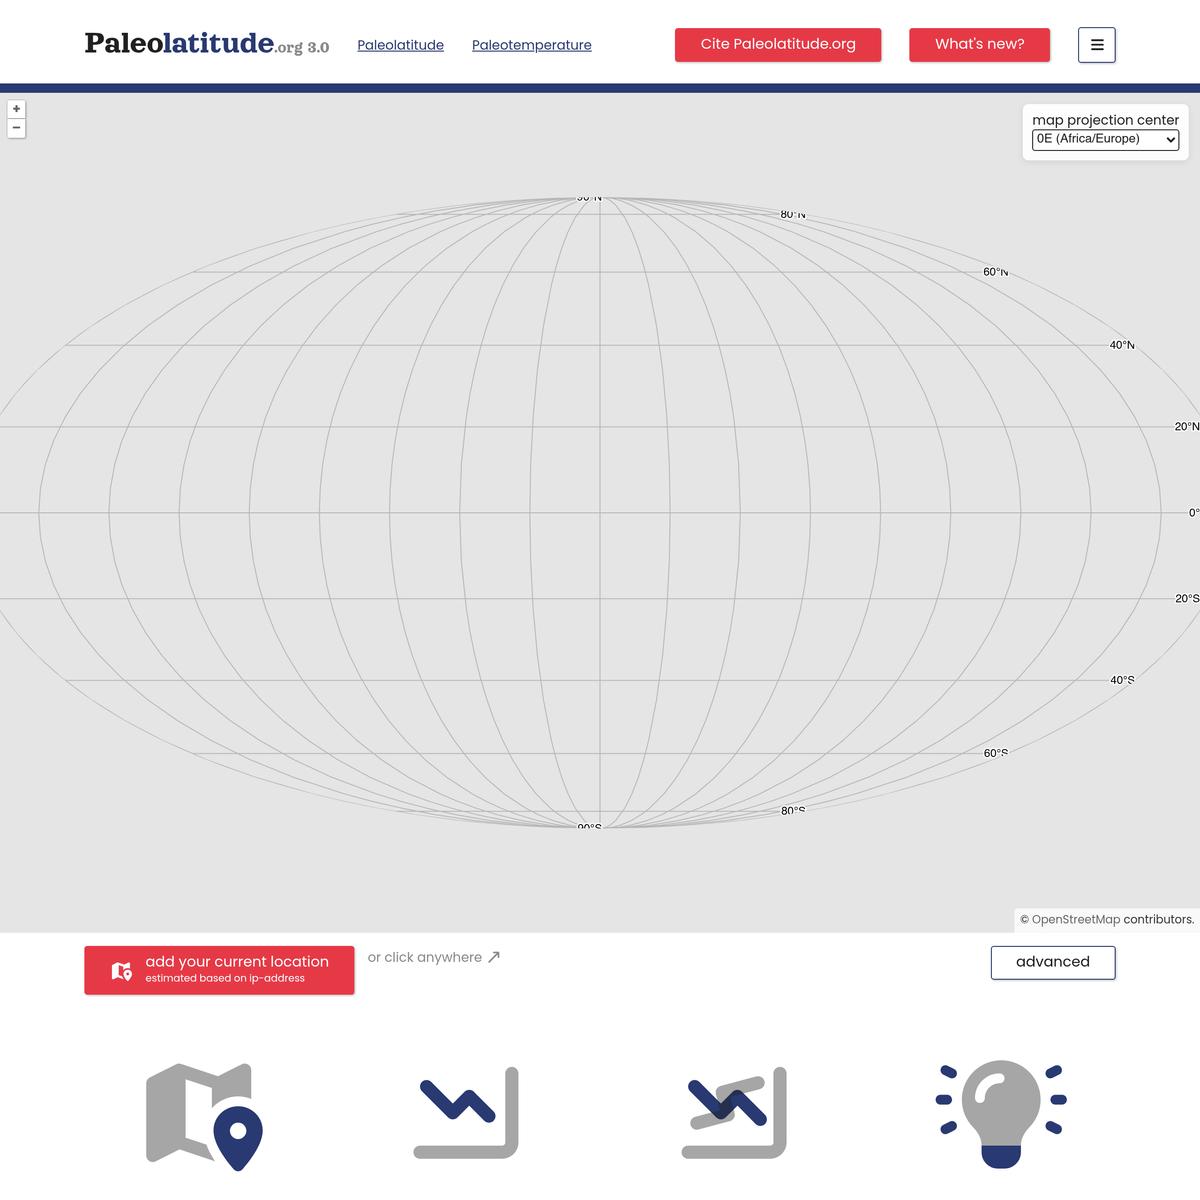Open the Paleolatitude navigation link

pyautogui.click(x=400, y=45)
